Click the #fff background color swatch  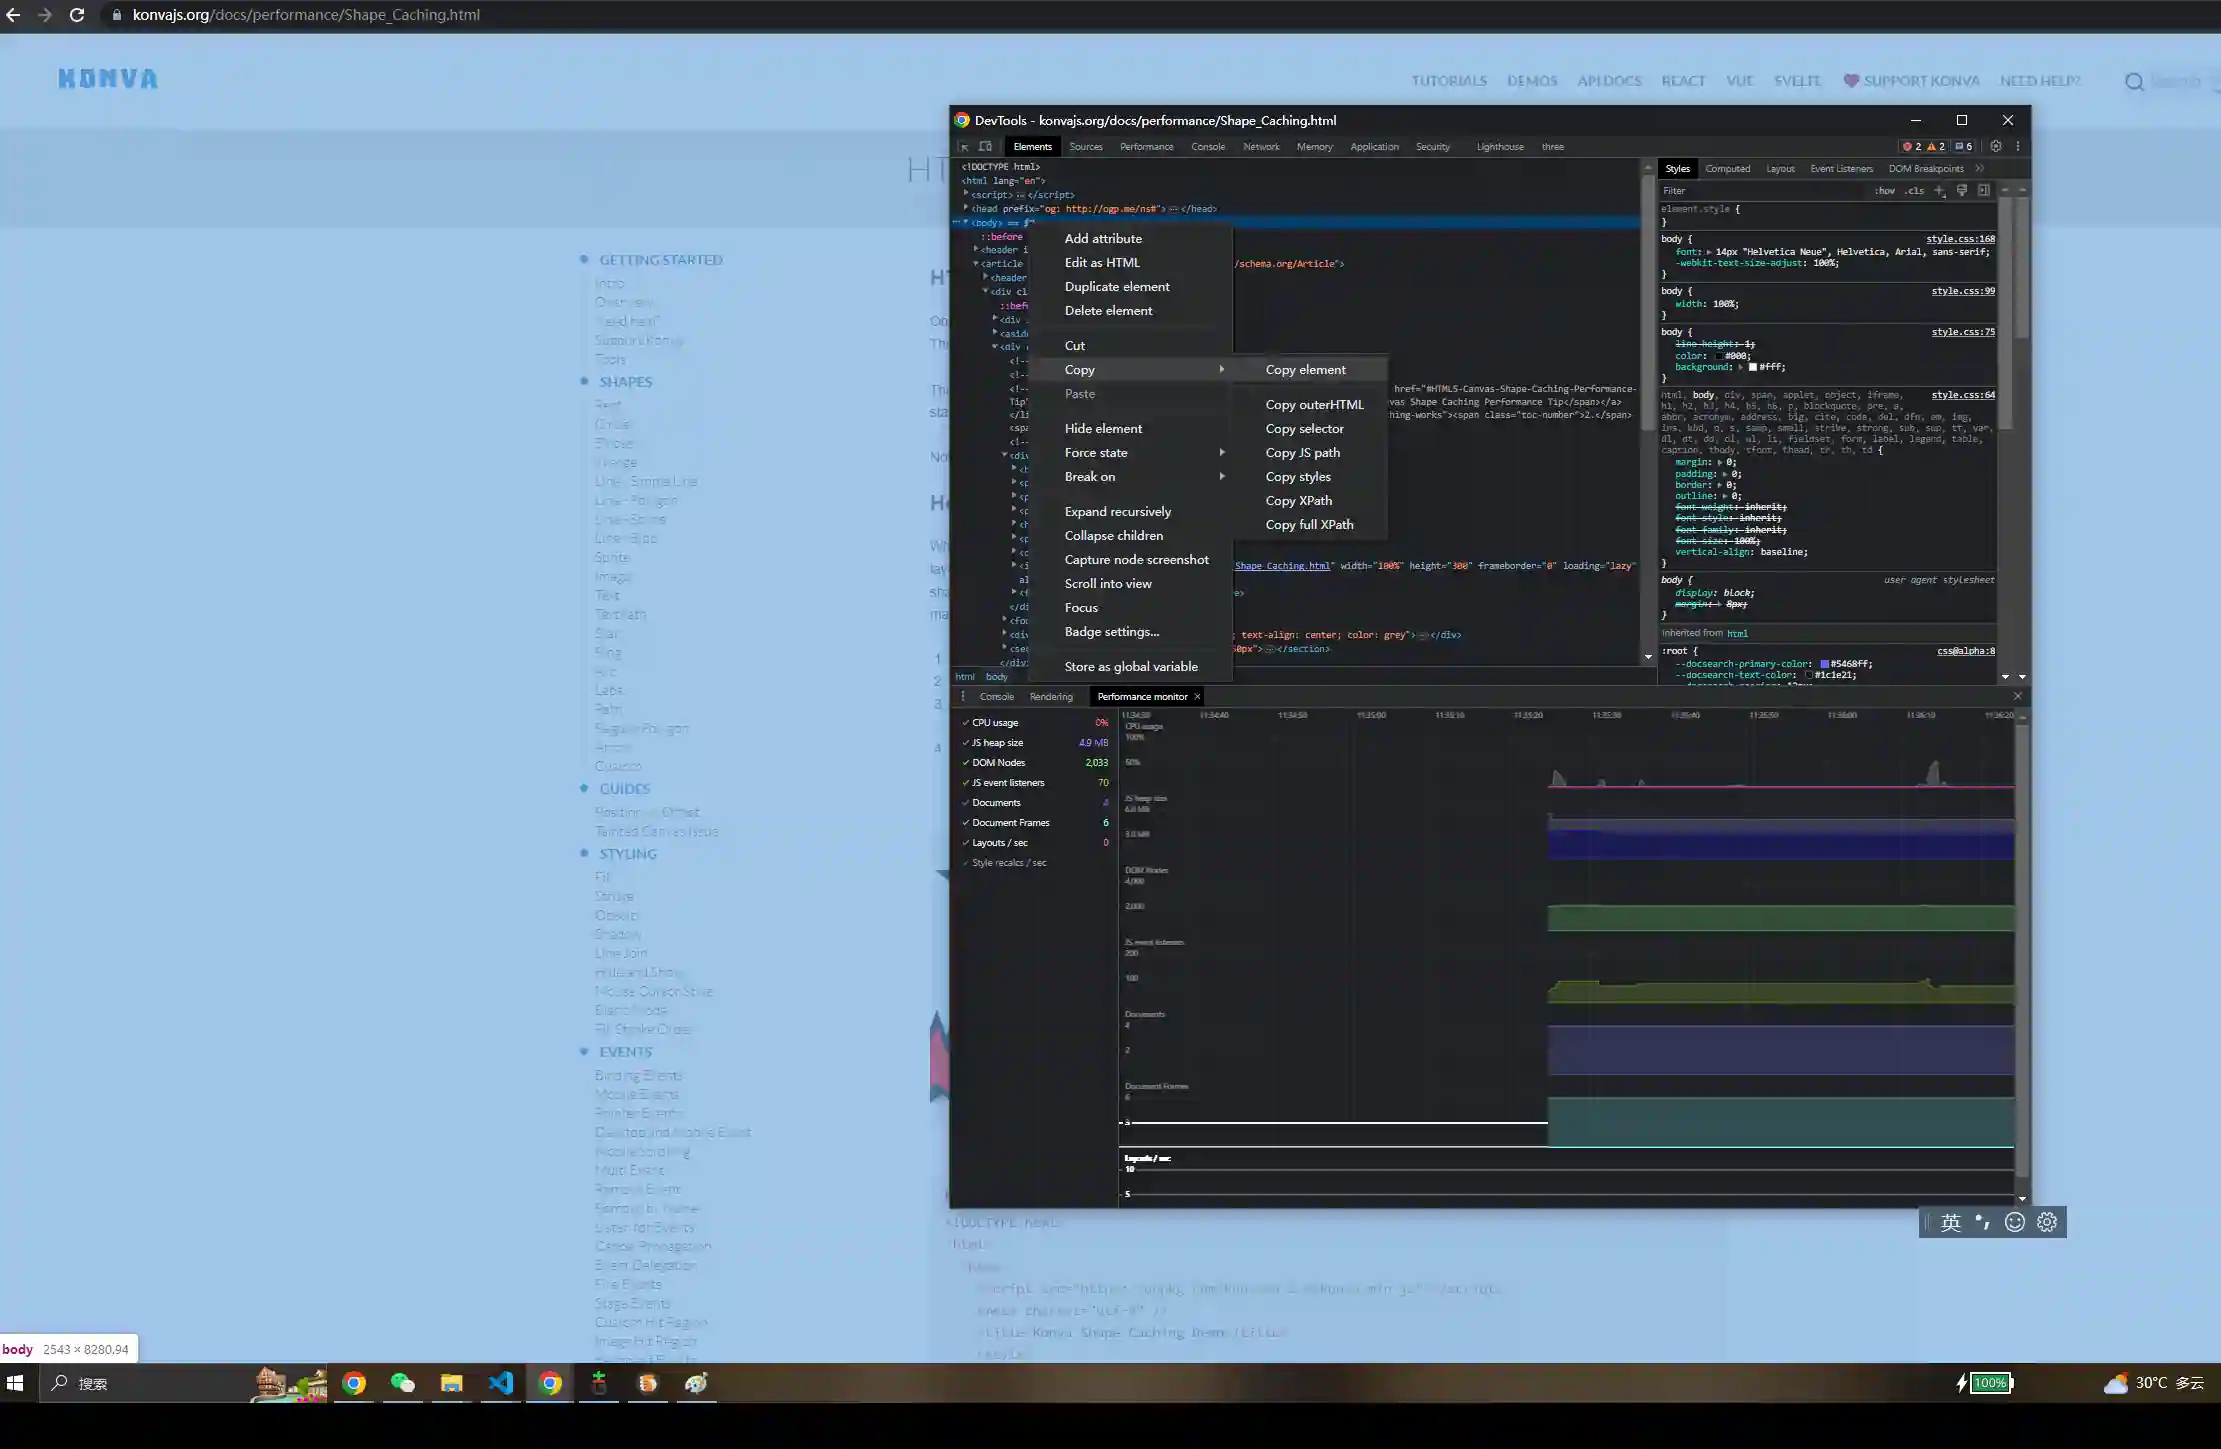[x=1753, y=367]
